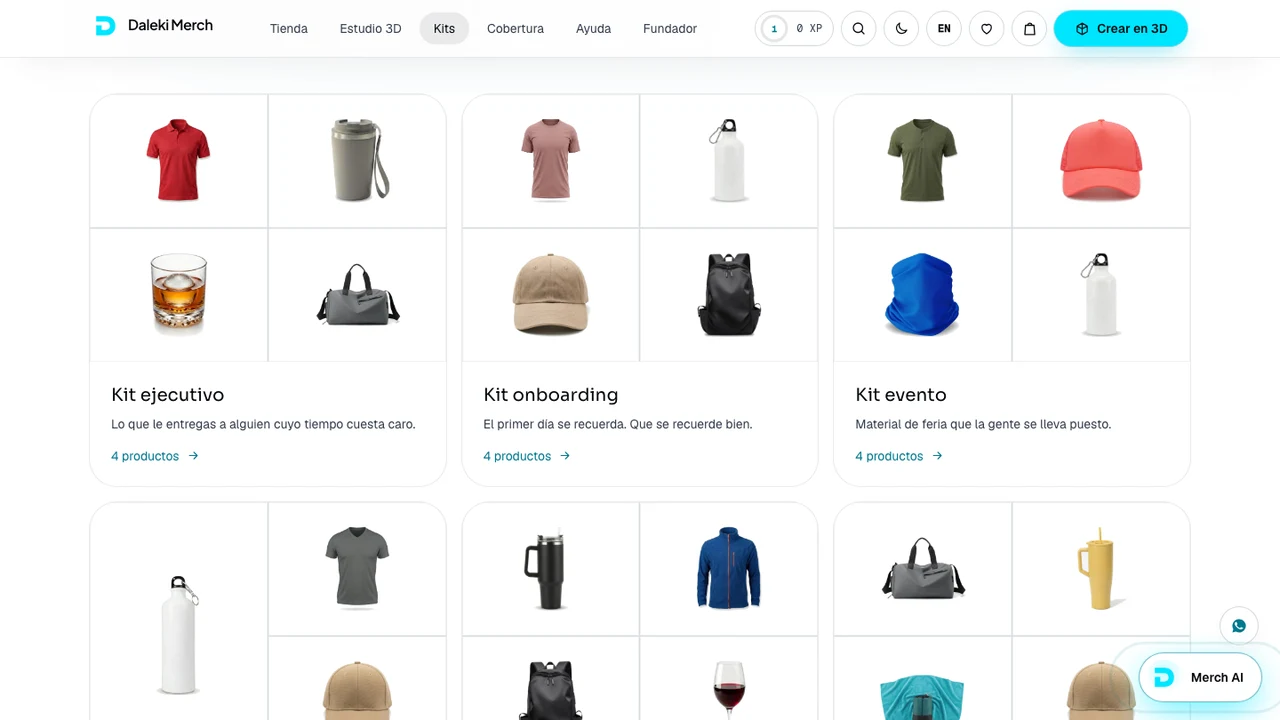1280x720 pixels.
Task: Click the blue fleece jacket thumbnail
Action: click(729, 568)
